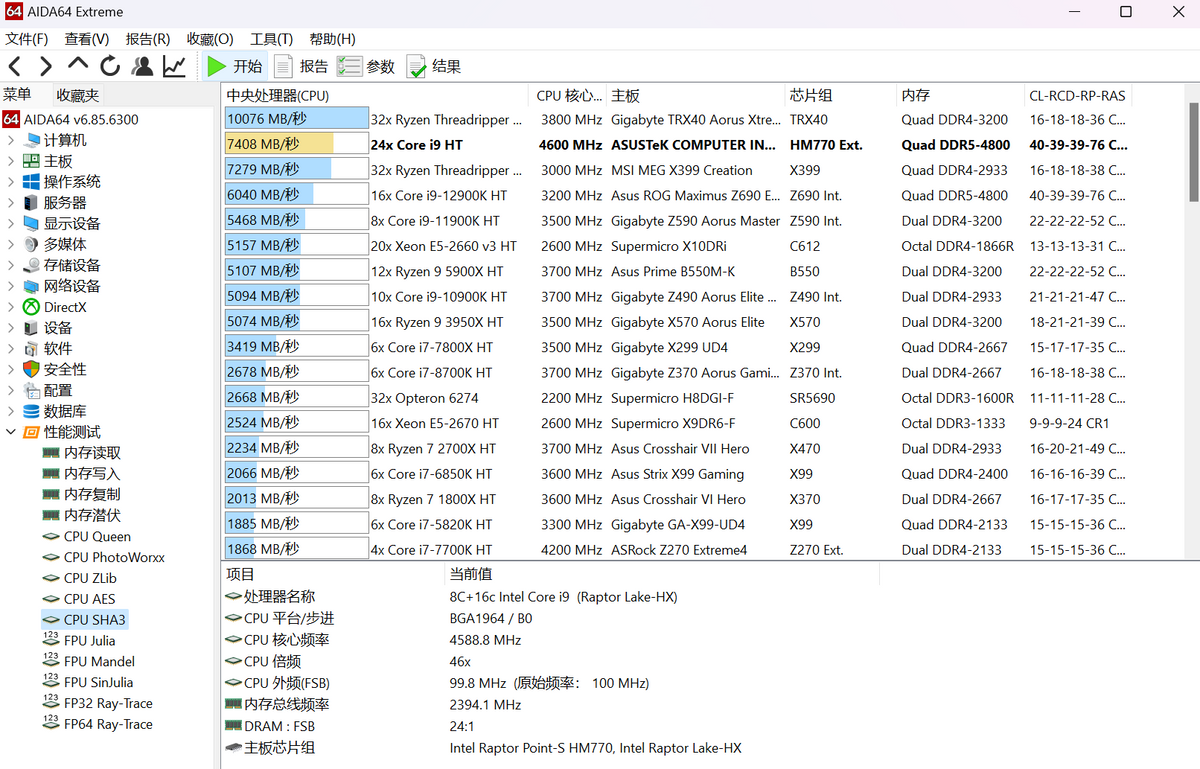Select the CPU AES benchmark icon
1200x769 pixels.
pyautogui.click(x=51, y=599)
